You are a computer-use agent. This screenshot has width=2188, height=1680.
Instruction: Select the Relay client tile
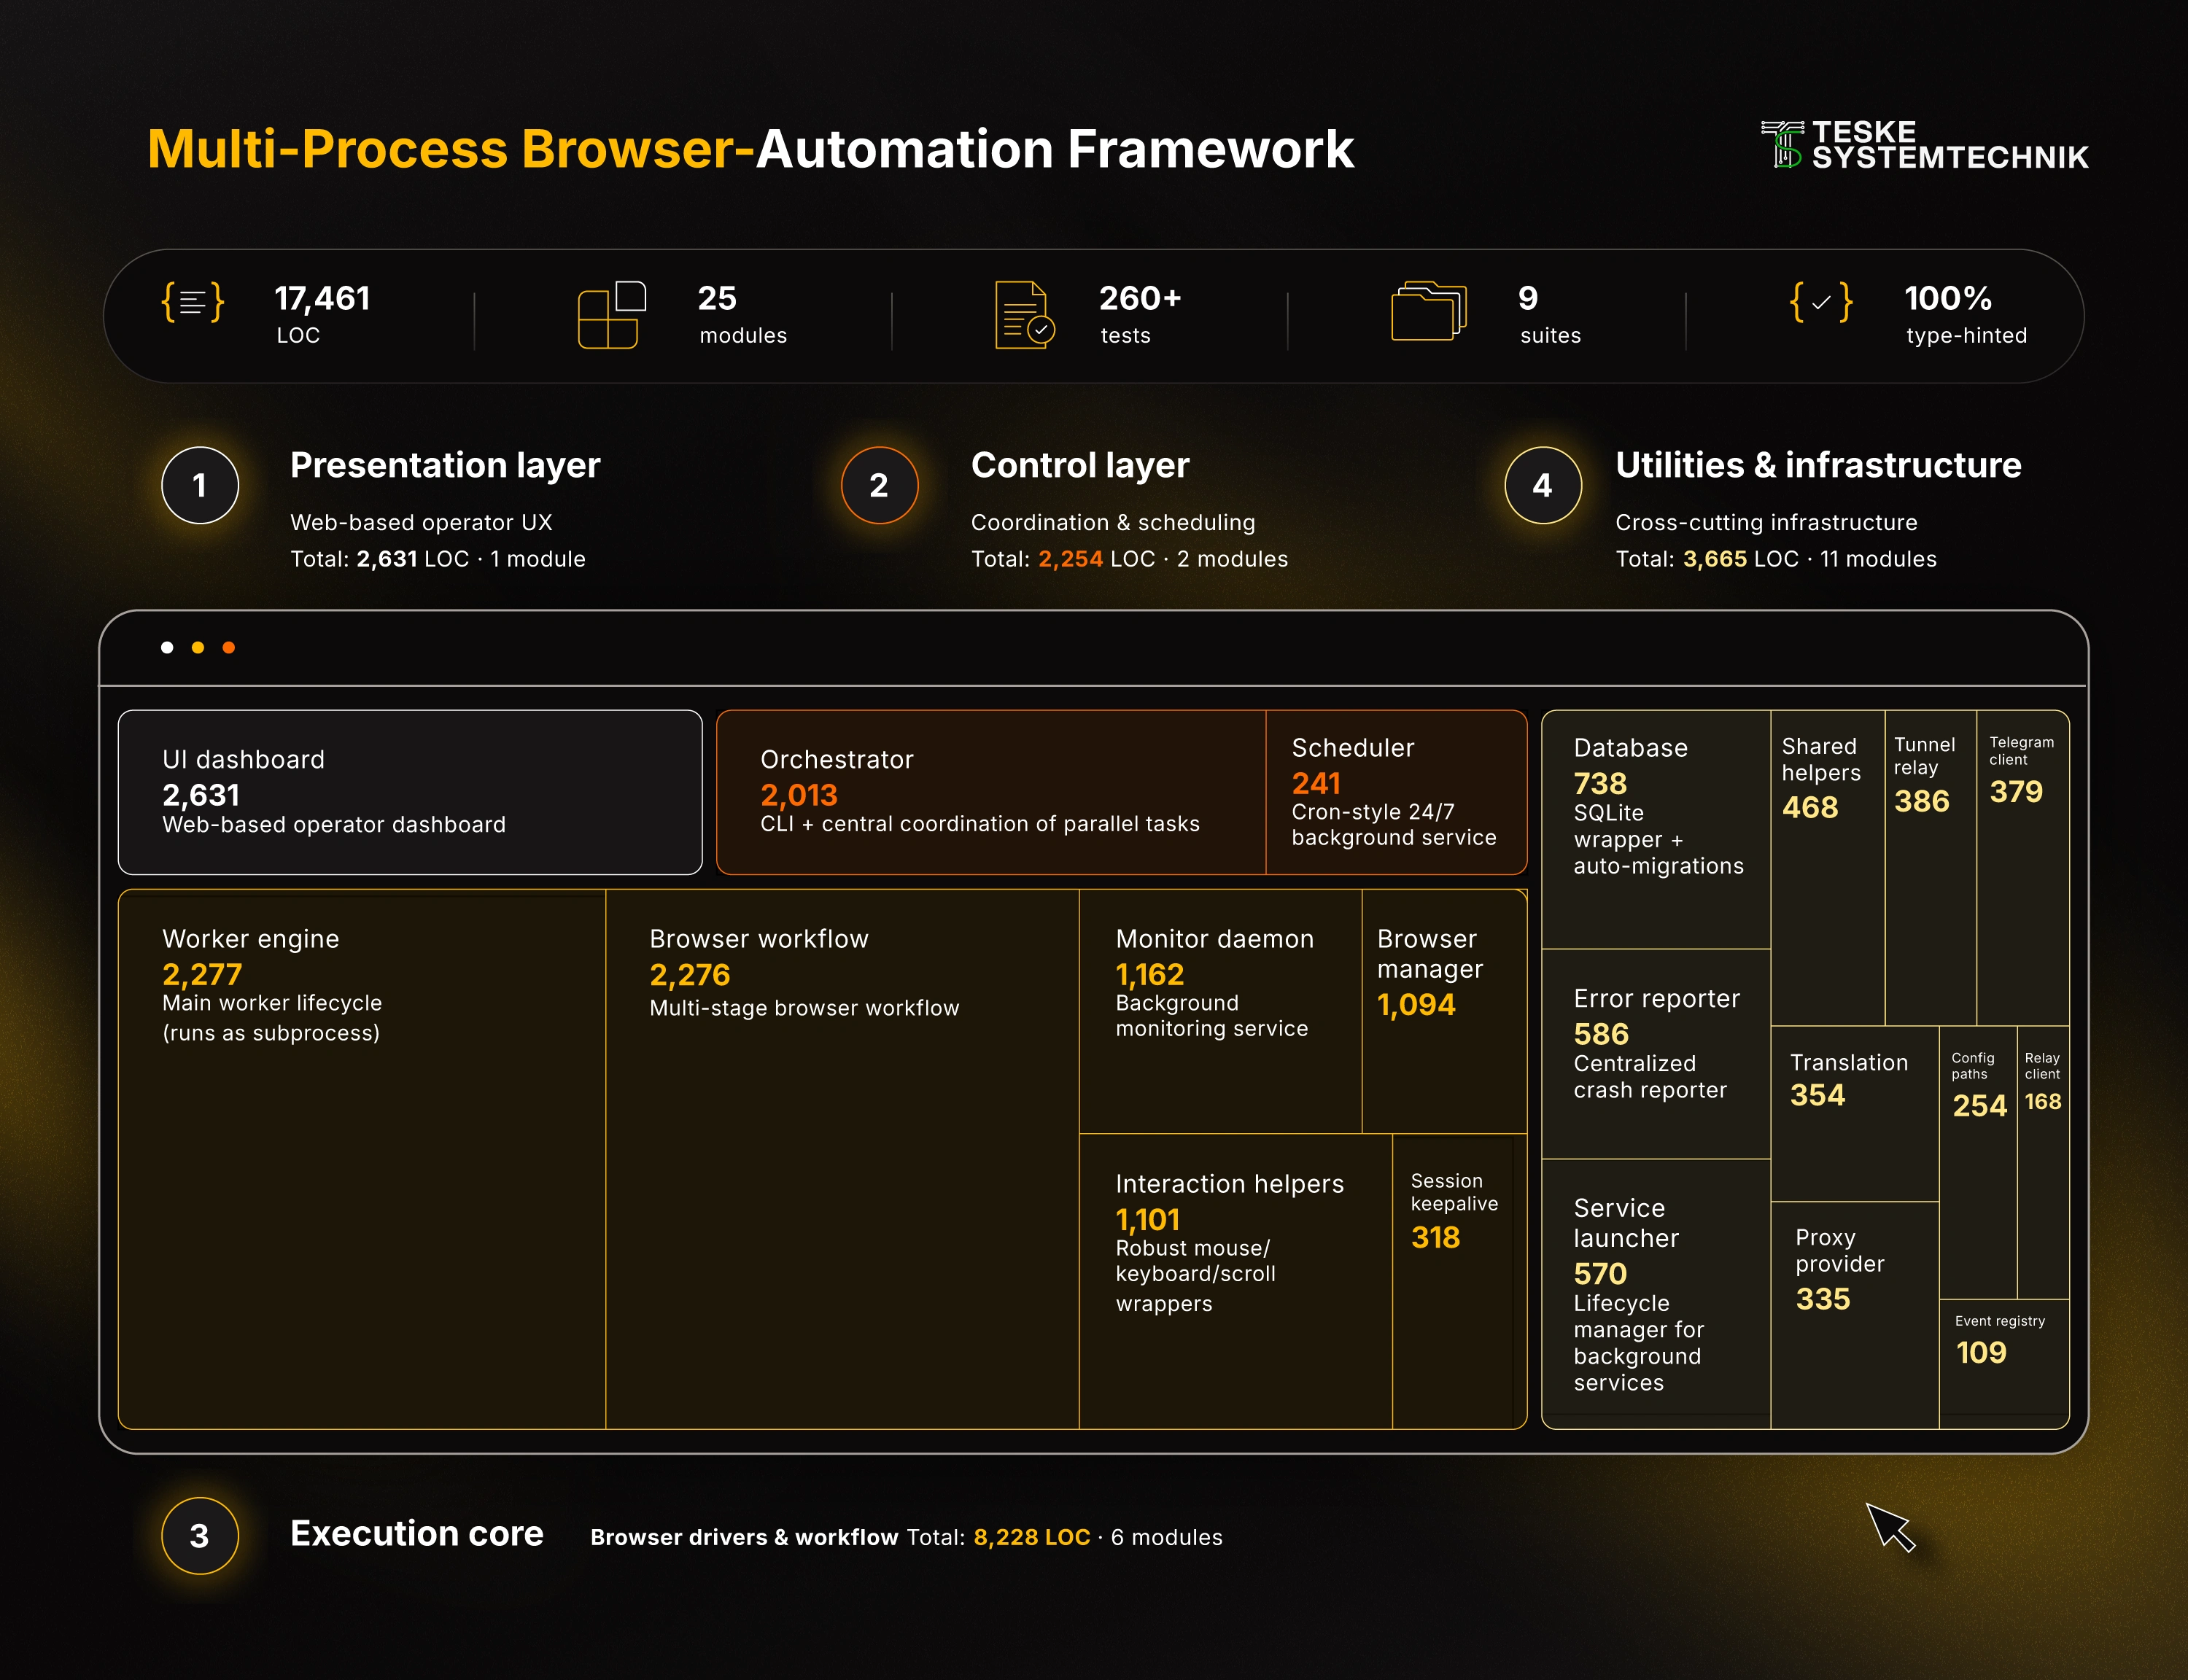[x=2043, y=1162]
